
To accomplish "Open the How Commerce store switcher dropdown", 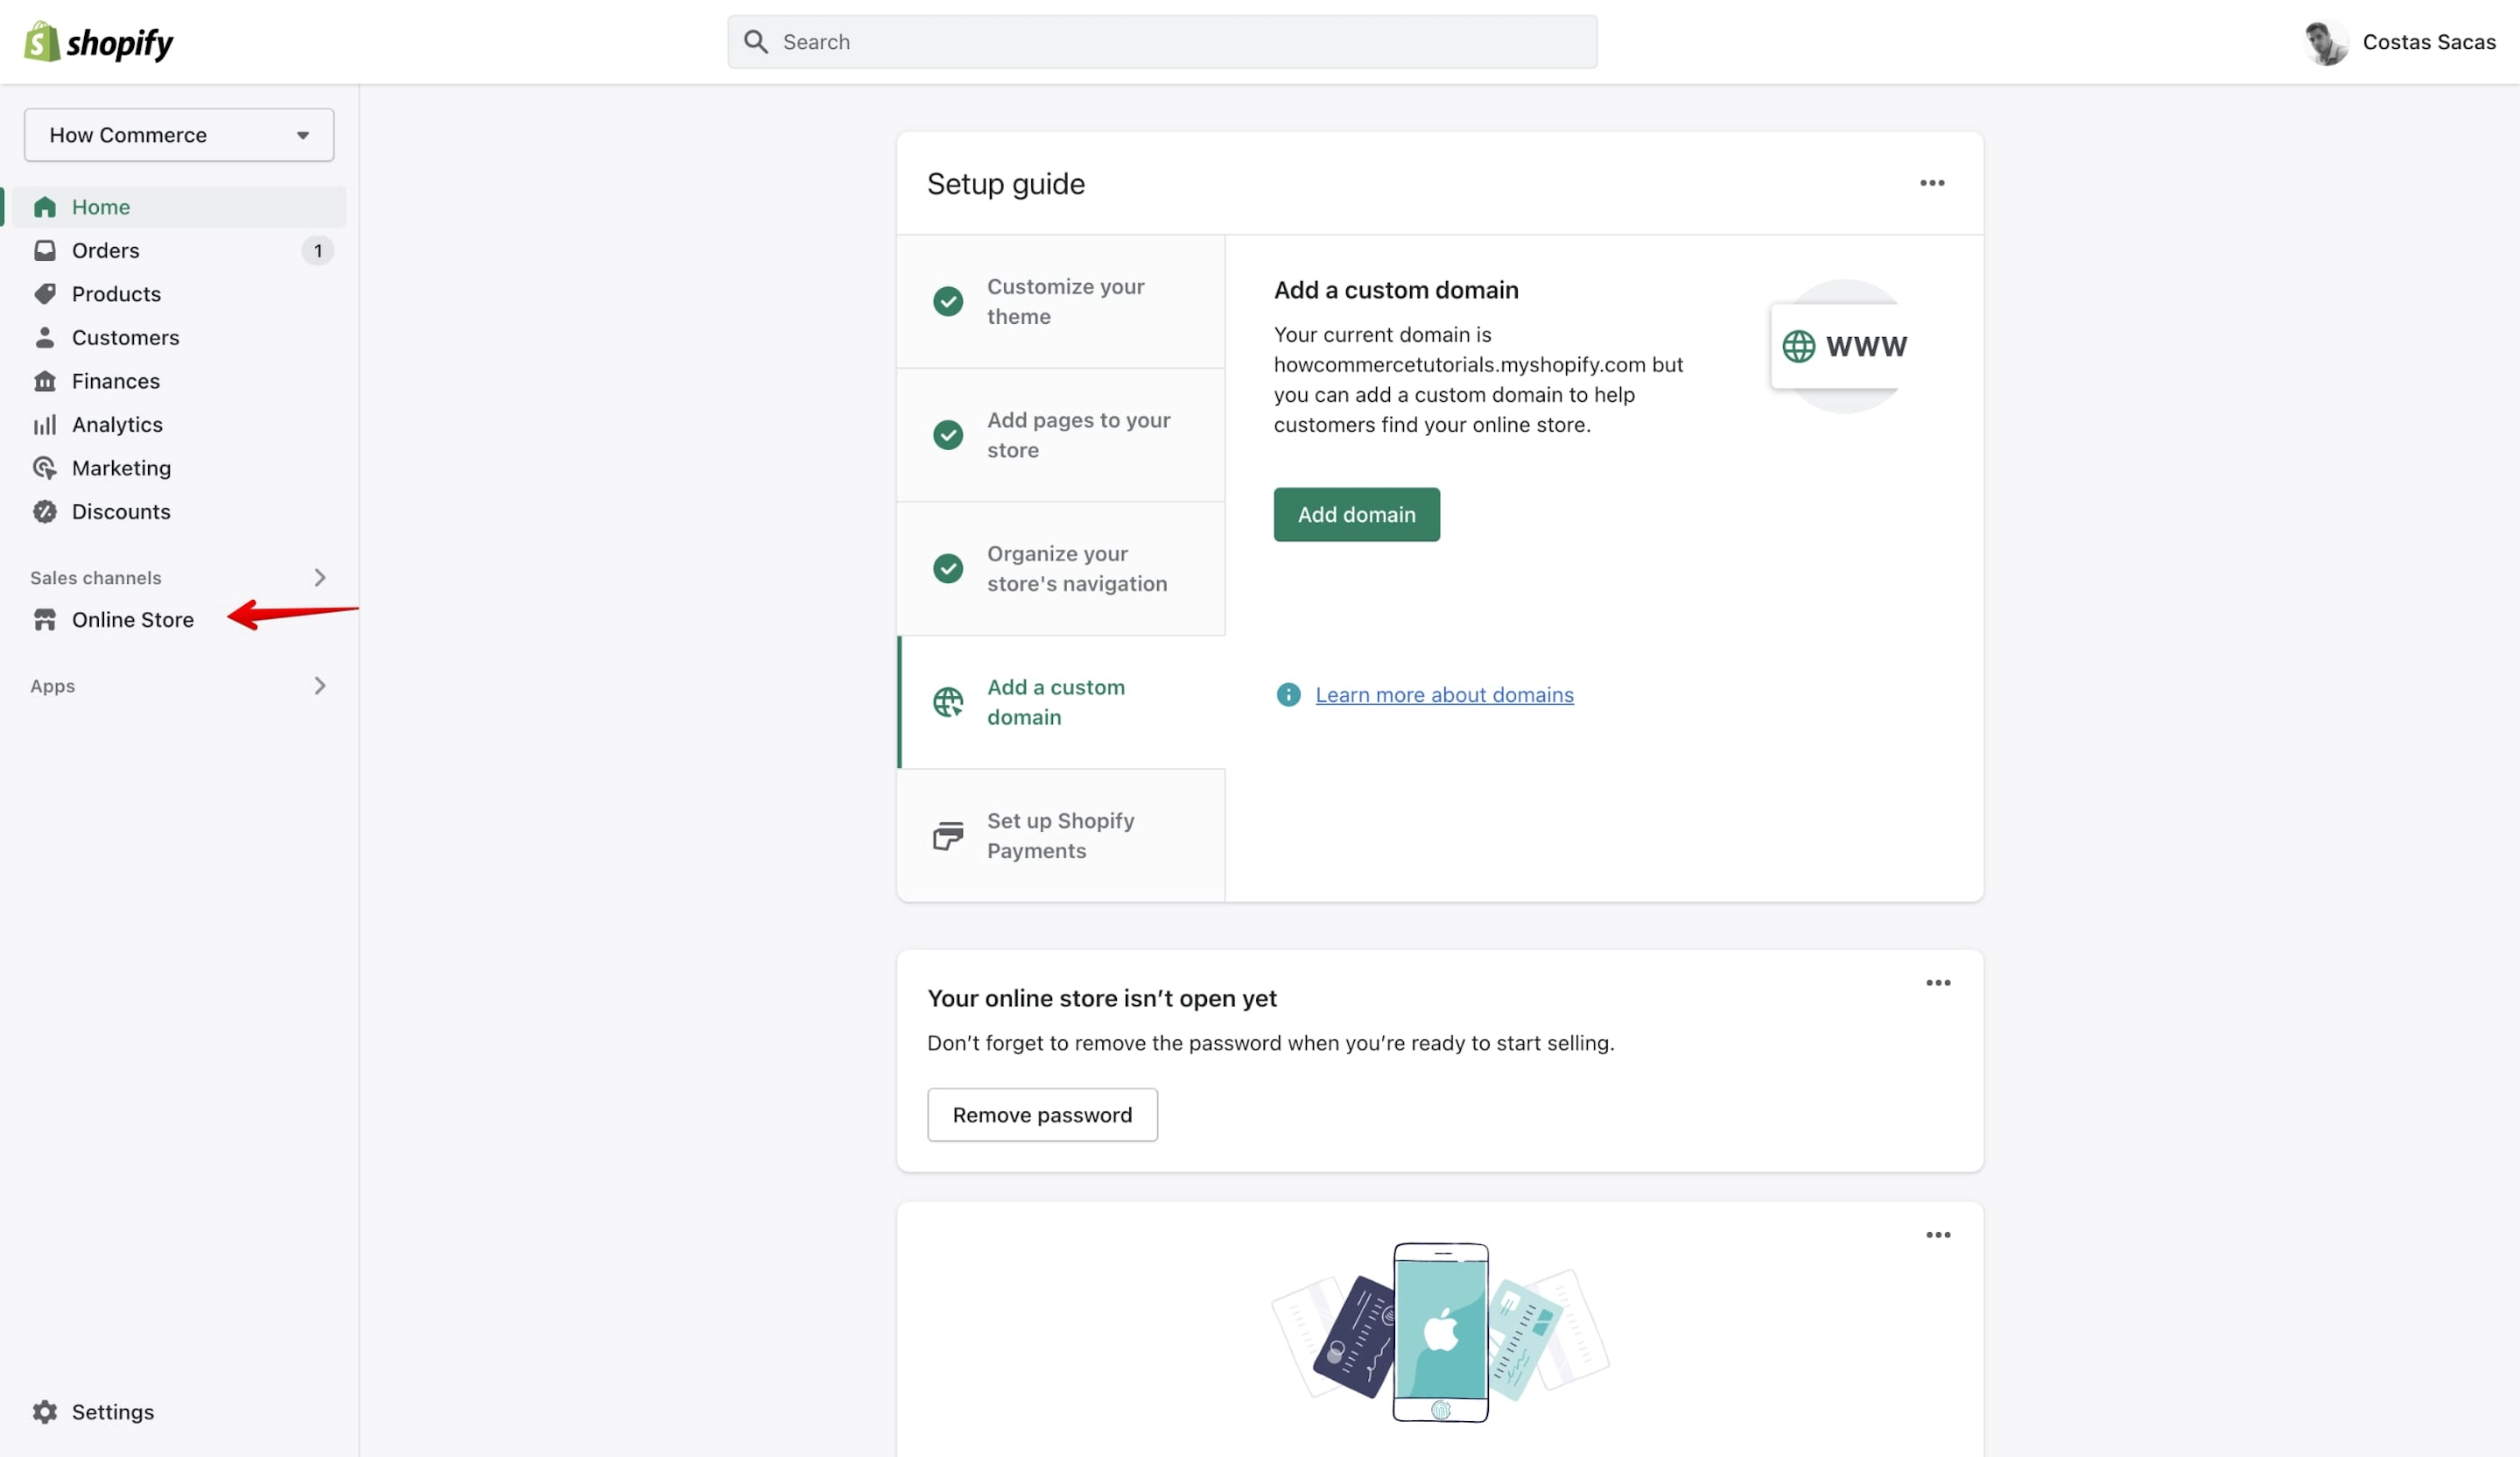I will pos(179,135).
